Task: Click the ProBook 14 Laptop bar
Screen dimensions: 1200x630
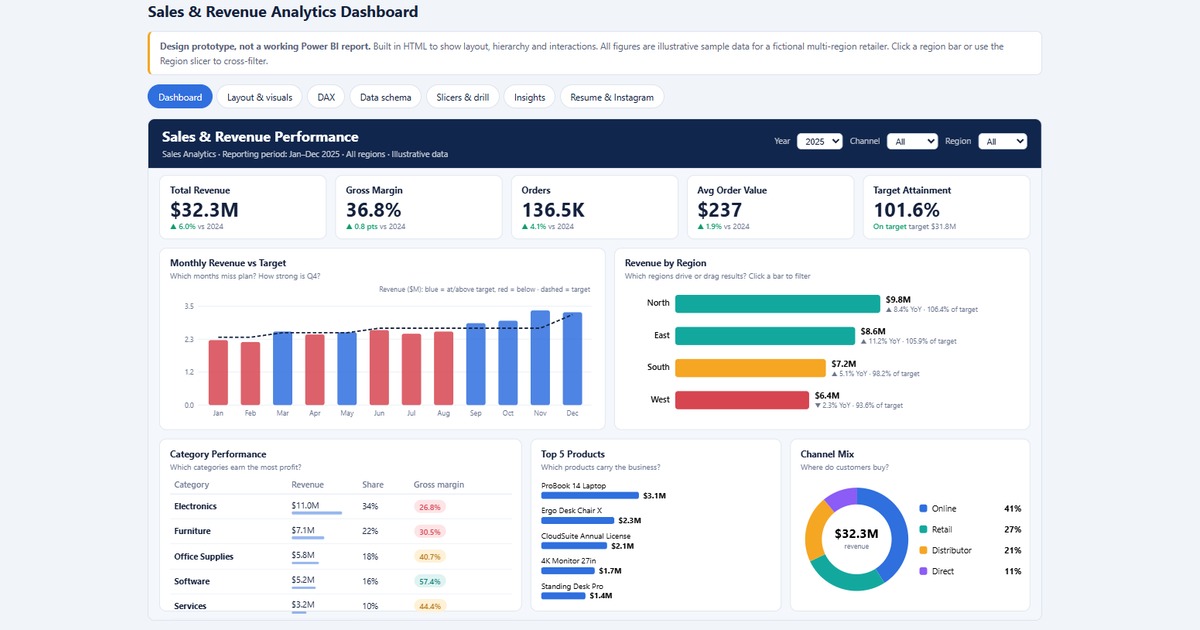Action: (590, 495)
